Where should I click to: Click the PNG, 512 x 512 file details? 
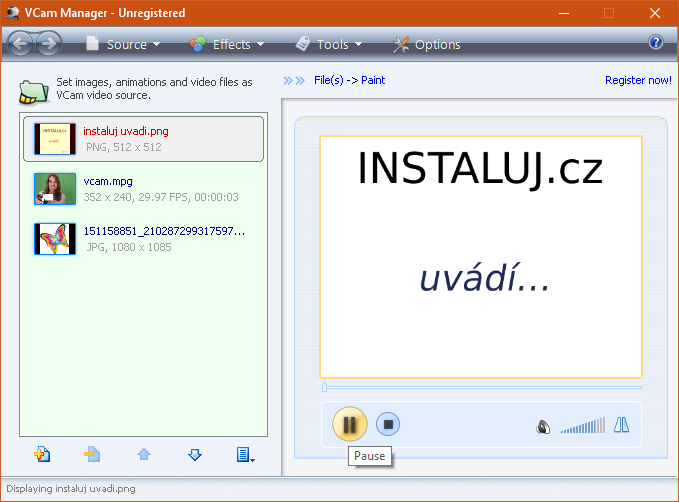(123, 147)
